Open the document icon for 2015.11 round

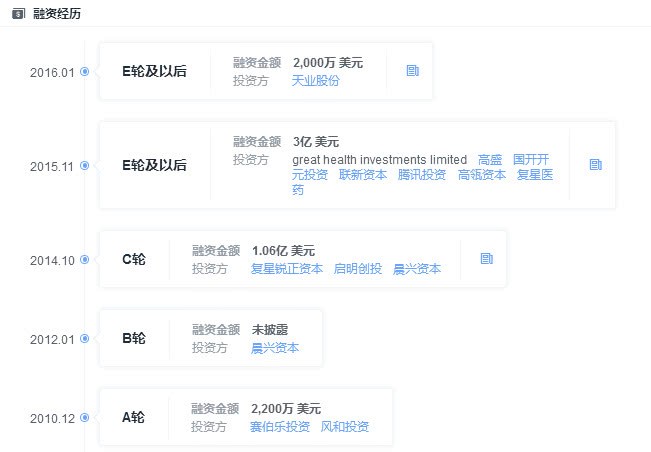[596, 164]
